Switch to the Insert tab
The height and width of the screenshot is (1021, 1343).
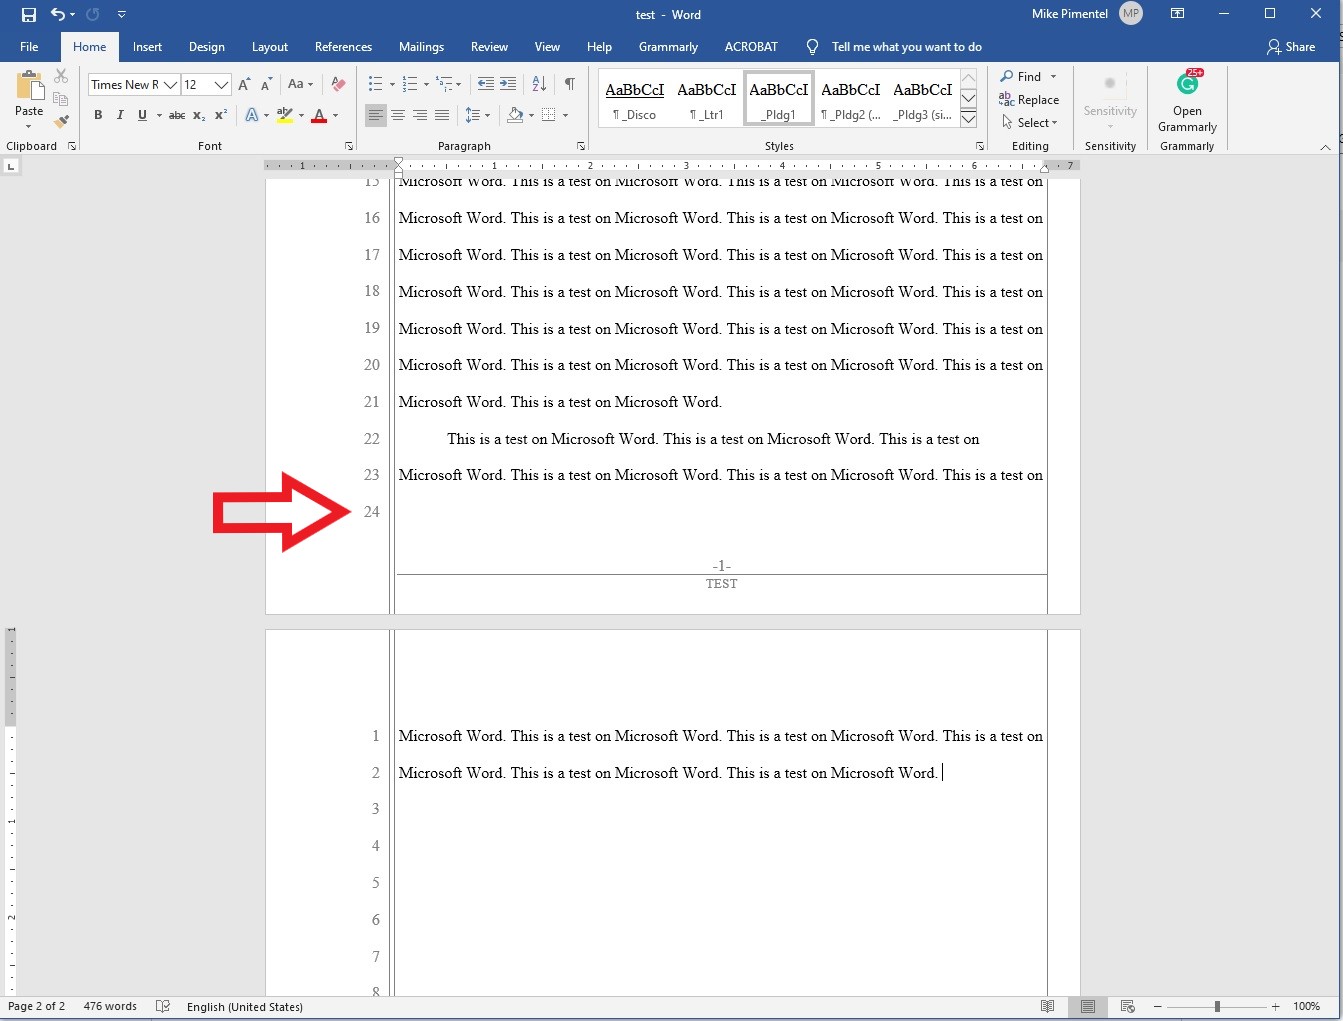147,47
